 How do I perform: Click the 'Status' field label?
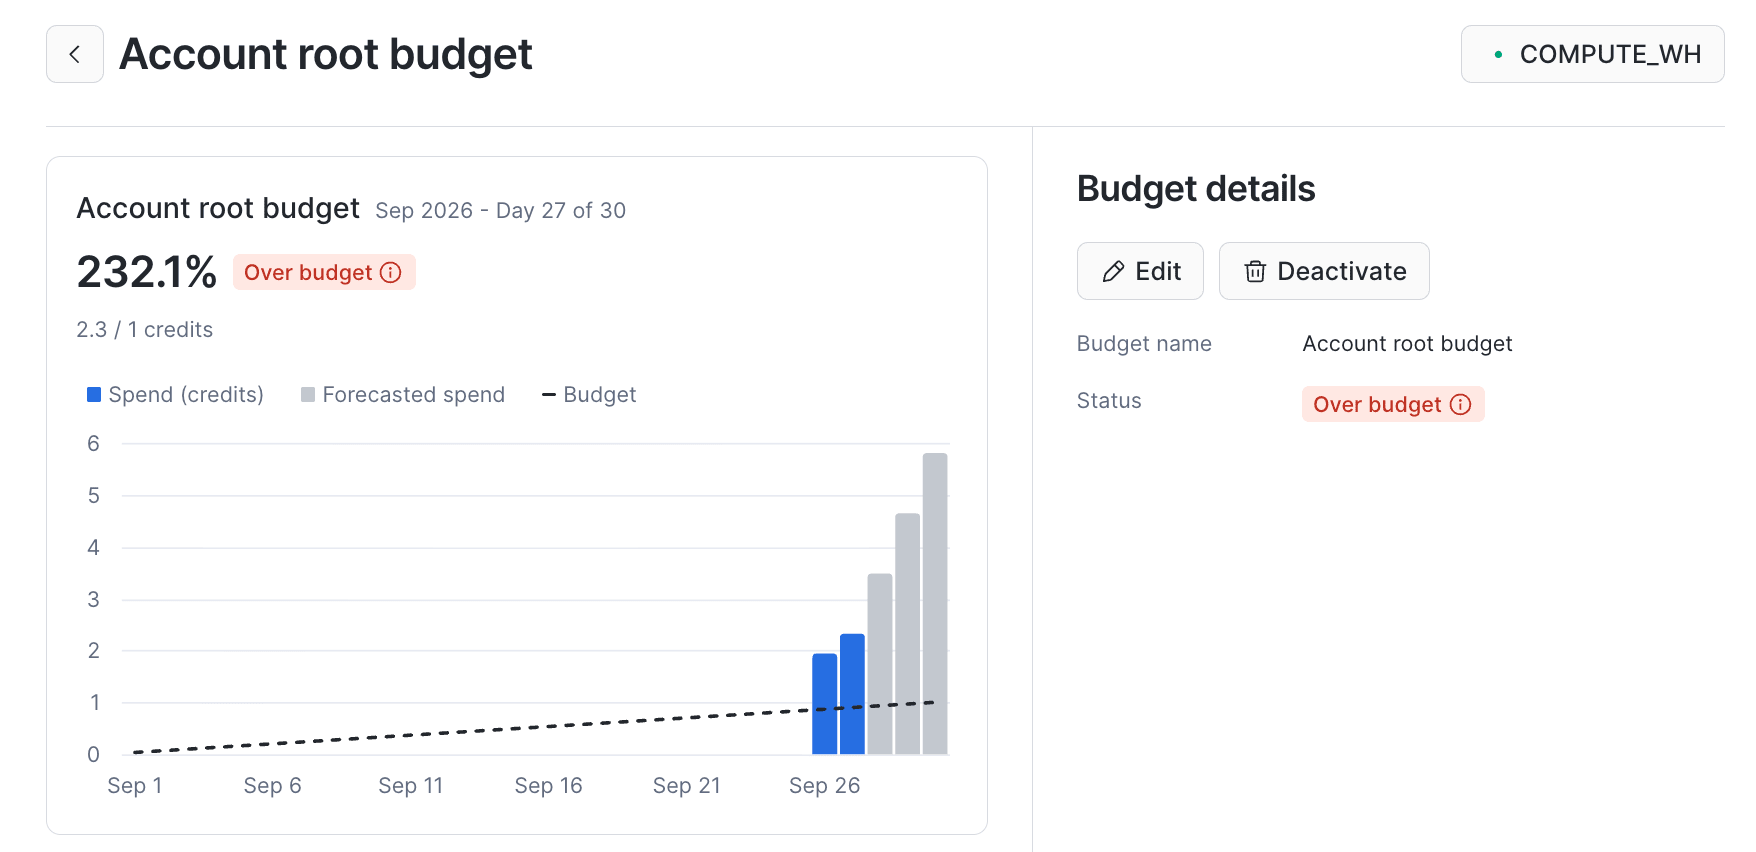pos(1109,401)
